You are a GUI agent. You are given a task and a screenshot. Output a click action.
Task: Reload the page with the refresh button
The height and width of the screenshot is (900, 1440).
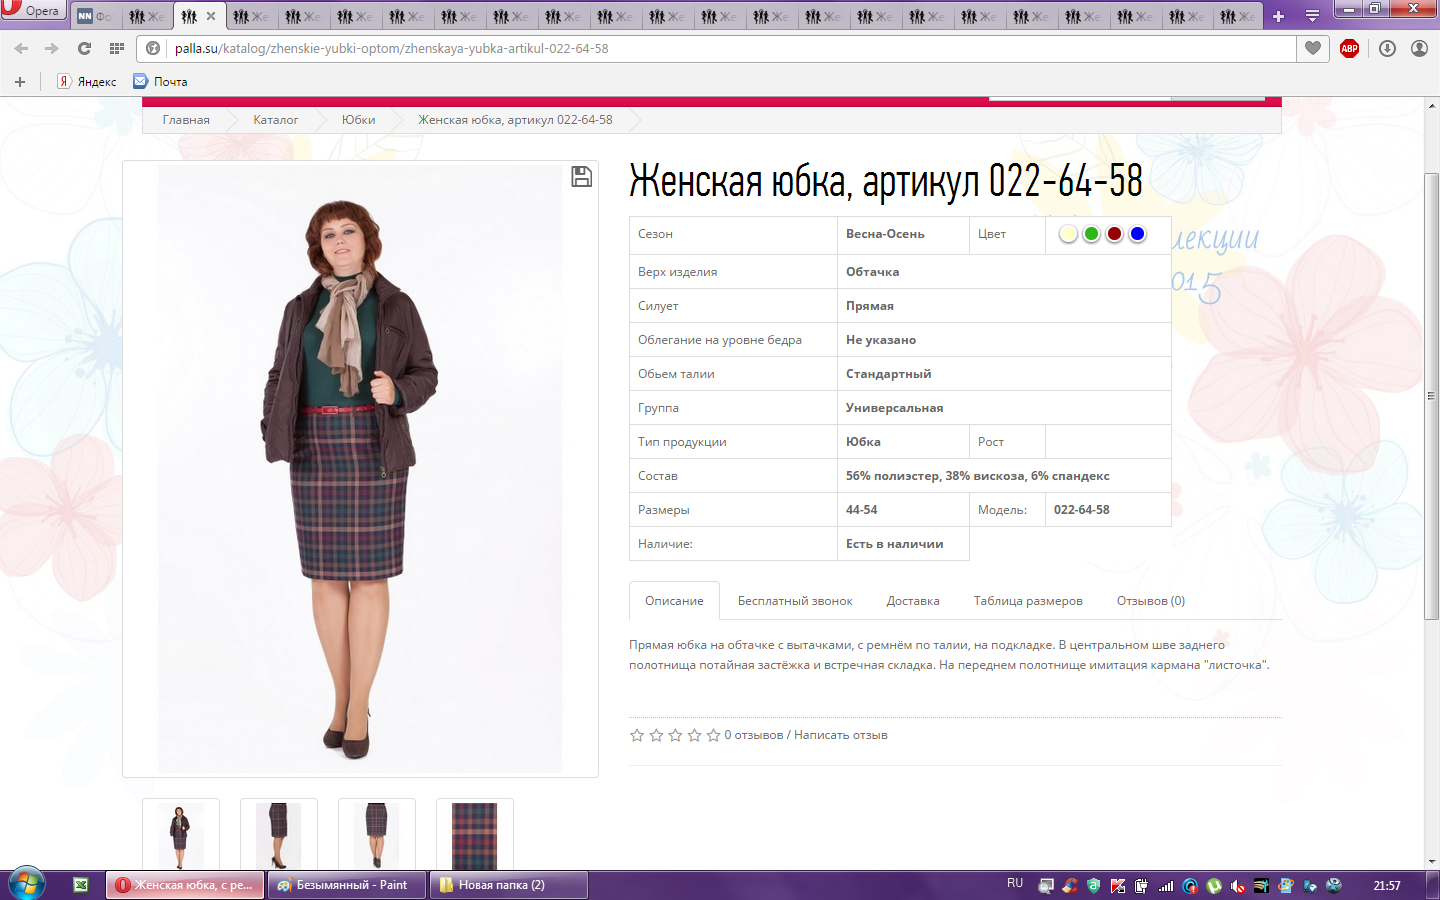[84, 48]
